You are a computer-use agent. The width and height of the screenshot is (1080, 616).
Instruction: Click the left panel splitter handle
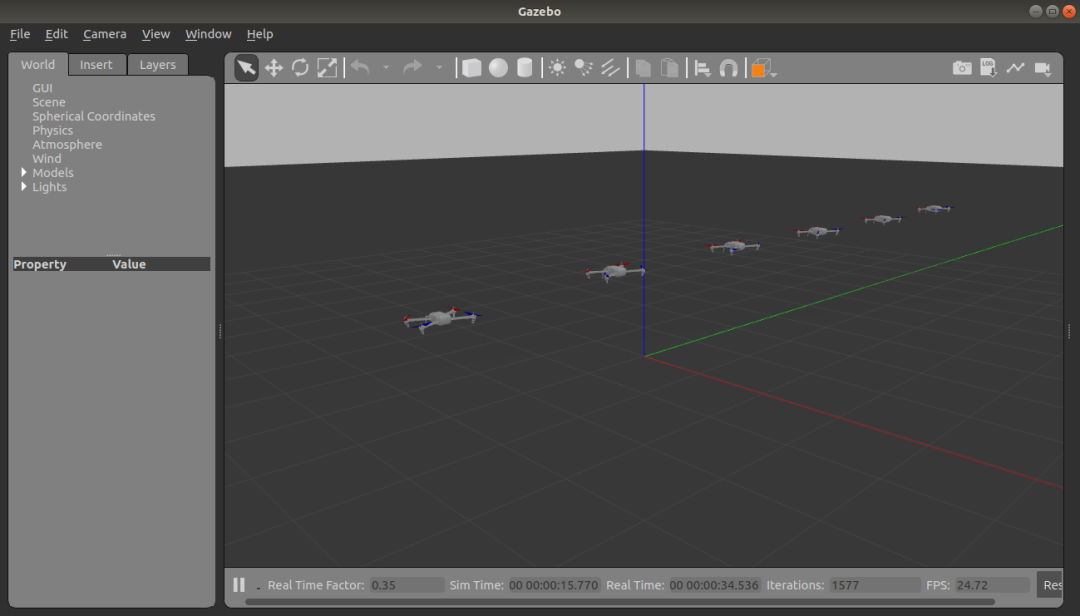click(220, 331)
